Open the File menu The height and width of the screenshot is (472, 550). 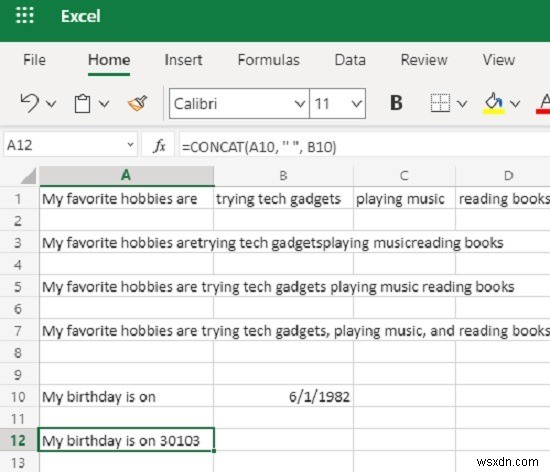click(x=34, y=60)
